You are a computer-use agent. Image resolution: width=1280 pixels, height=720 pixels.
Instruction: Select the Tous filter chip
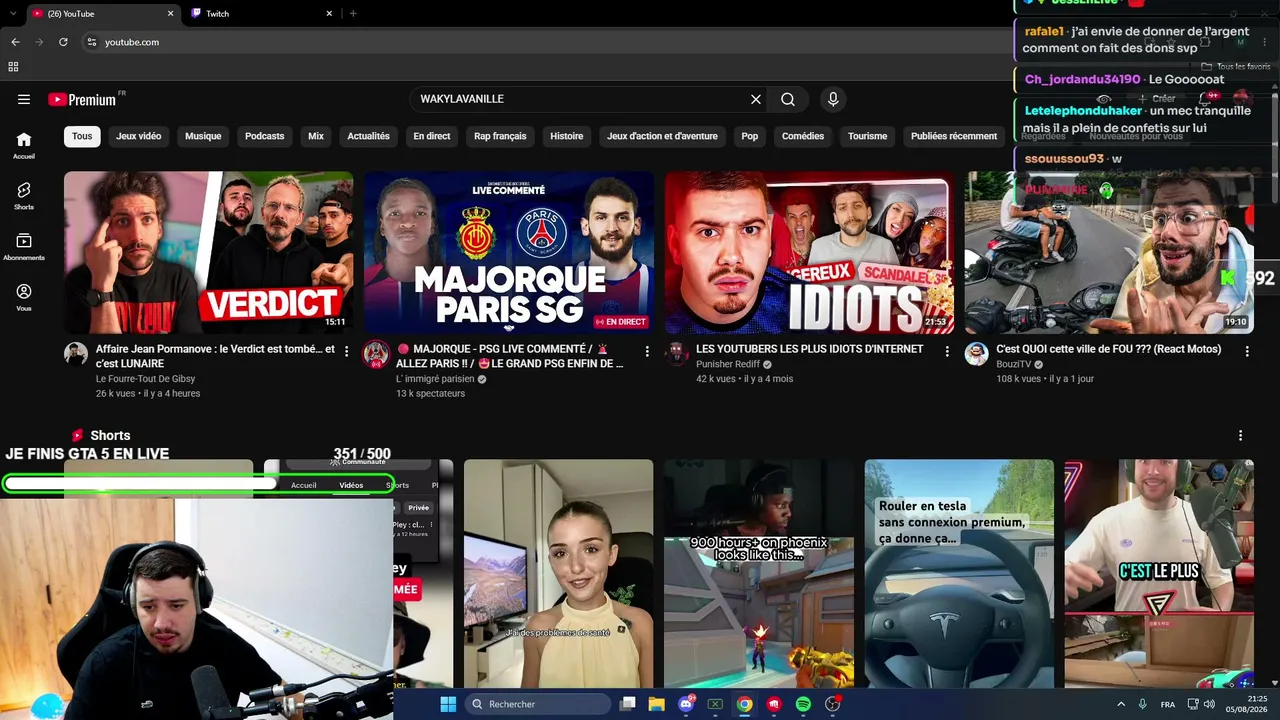tap(82, 136)
